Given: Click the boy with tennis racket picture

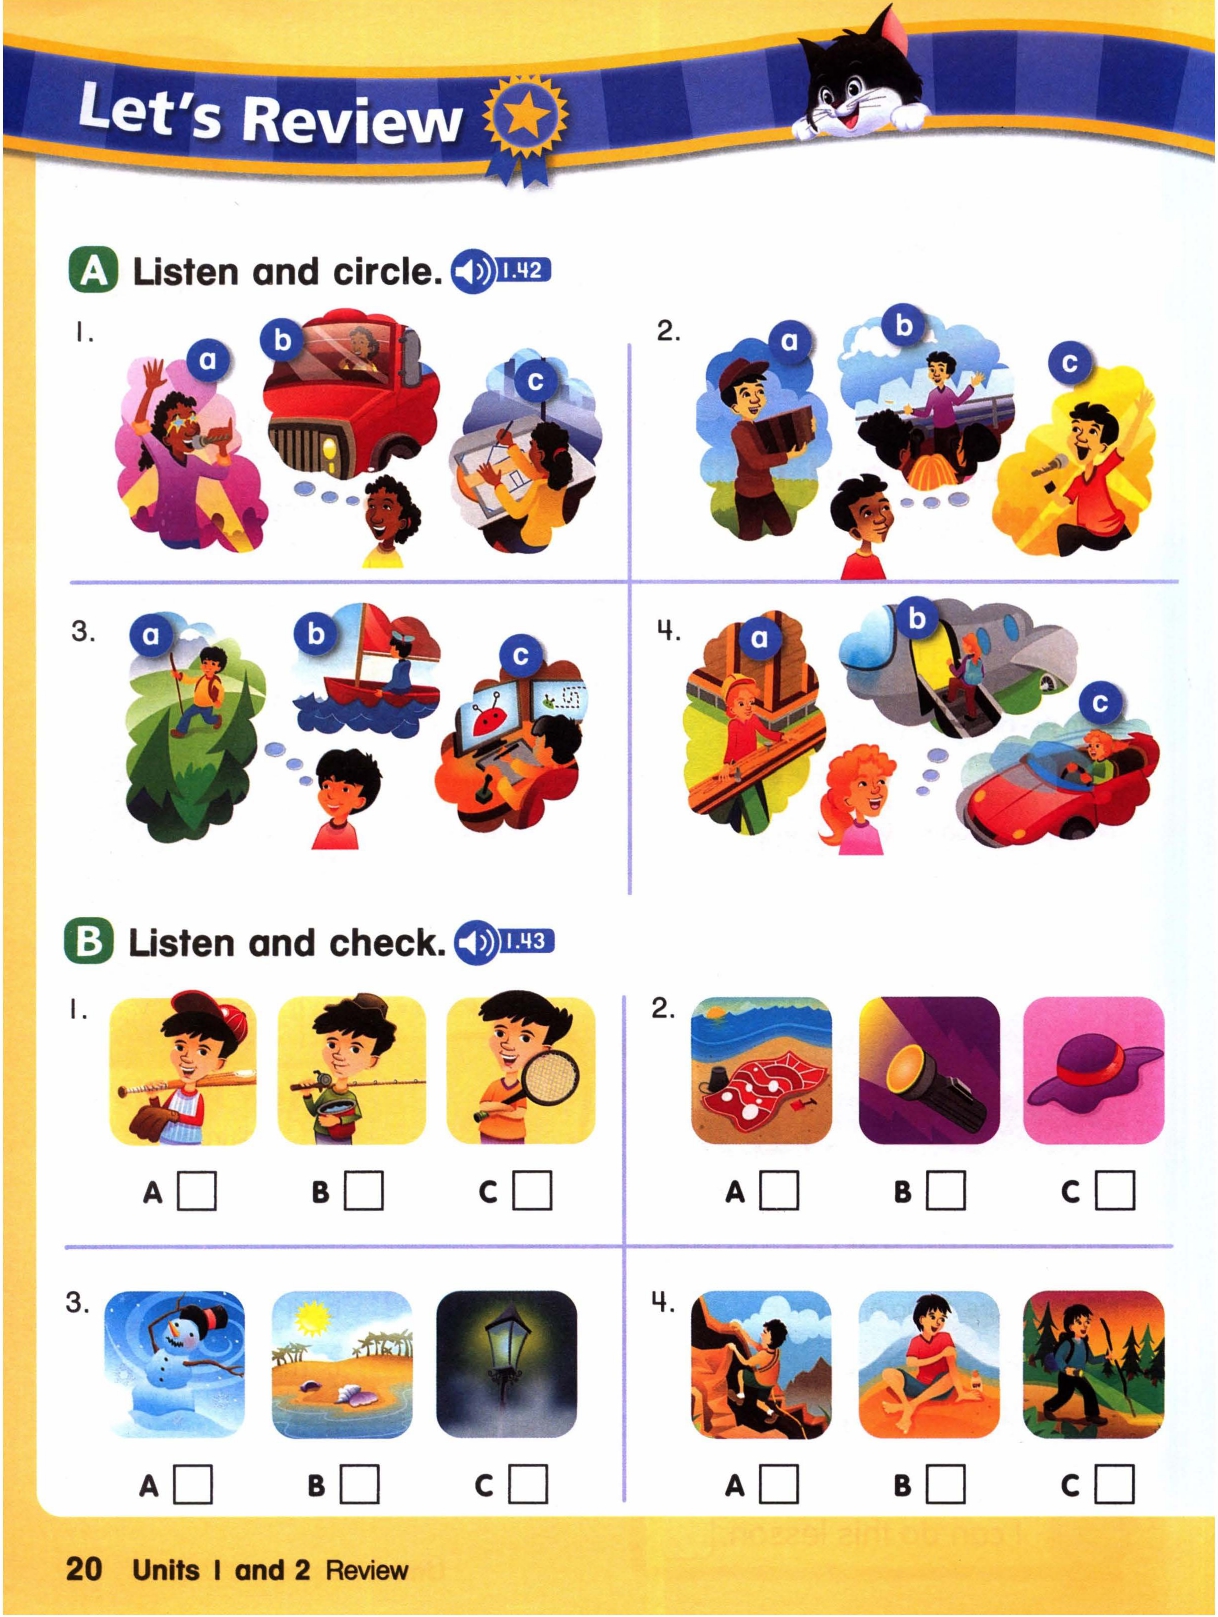Looking at the screenshot, I should click(x=520, y=1068).
